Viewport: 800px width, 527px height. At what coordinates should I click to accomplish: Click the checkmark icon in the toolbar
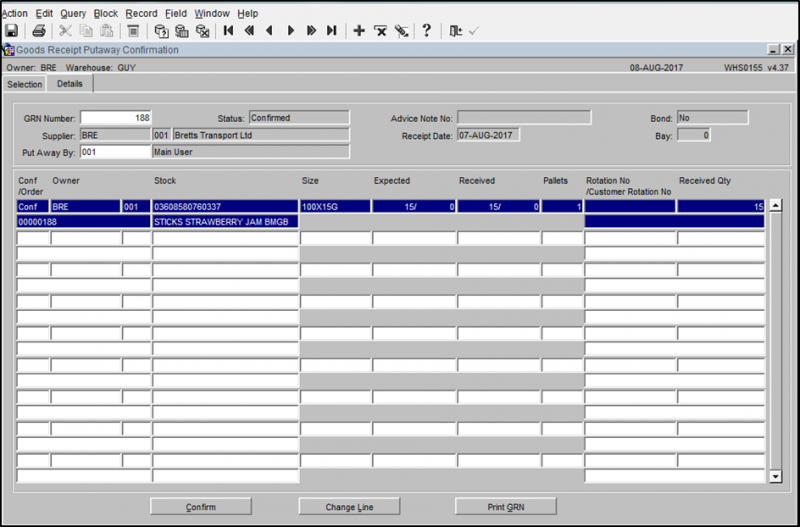coord(473,31)
